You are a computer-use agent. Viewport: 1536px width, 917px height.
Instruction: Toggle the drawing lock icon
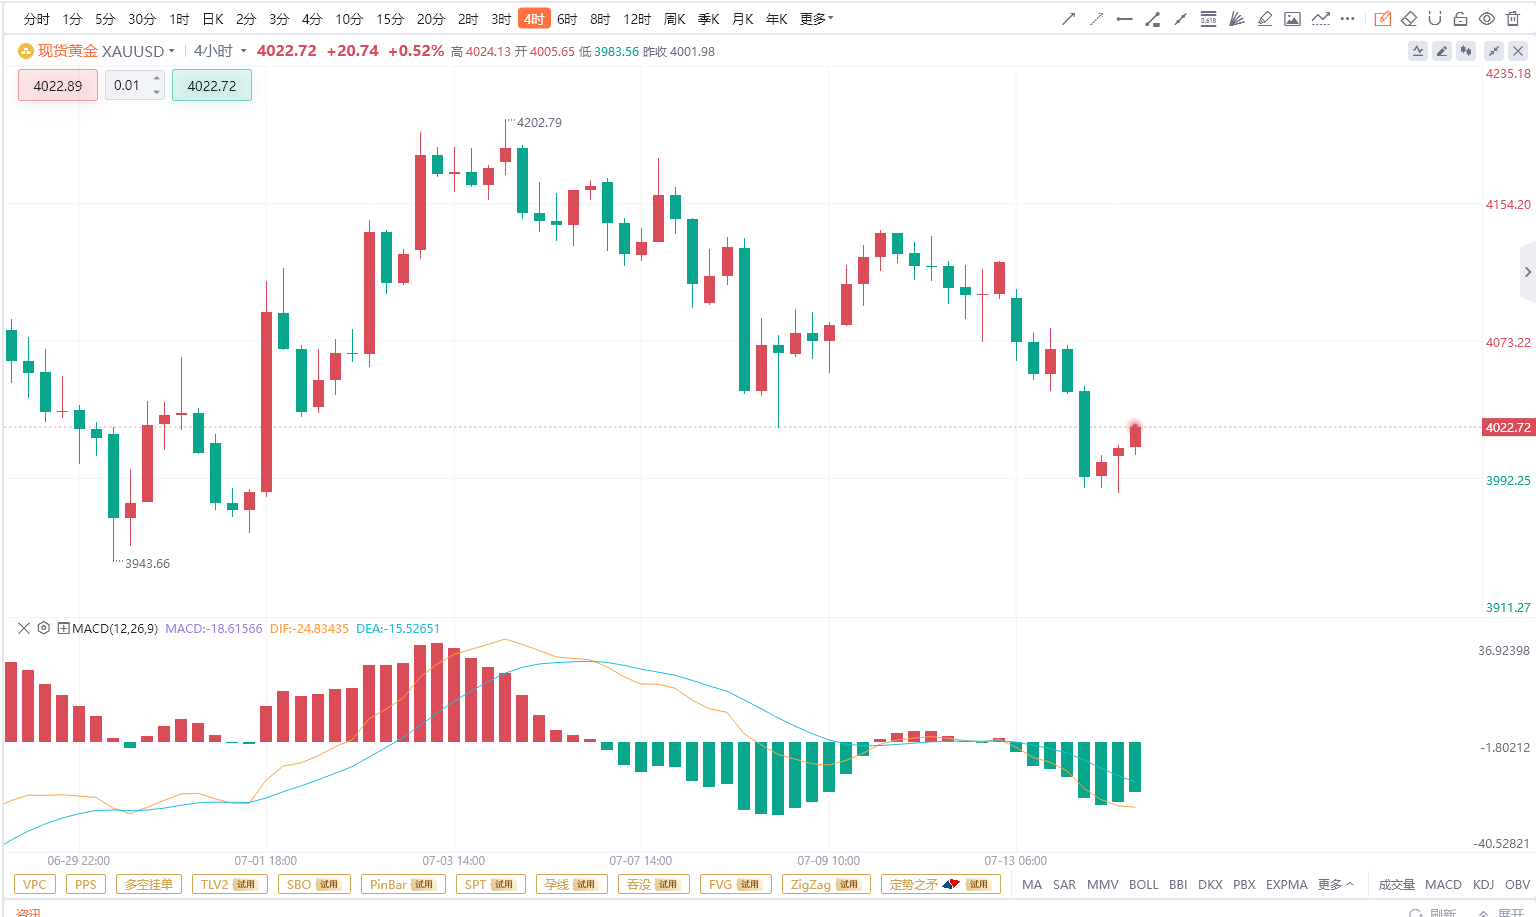tap(1460, 19)
